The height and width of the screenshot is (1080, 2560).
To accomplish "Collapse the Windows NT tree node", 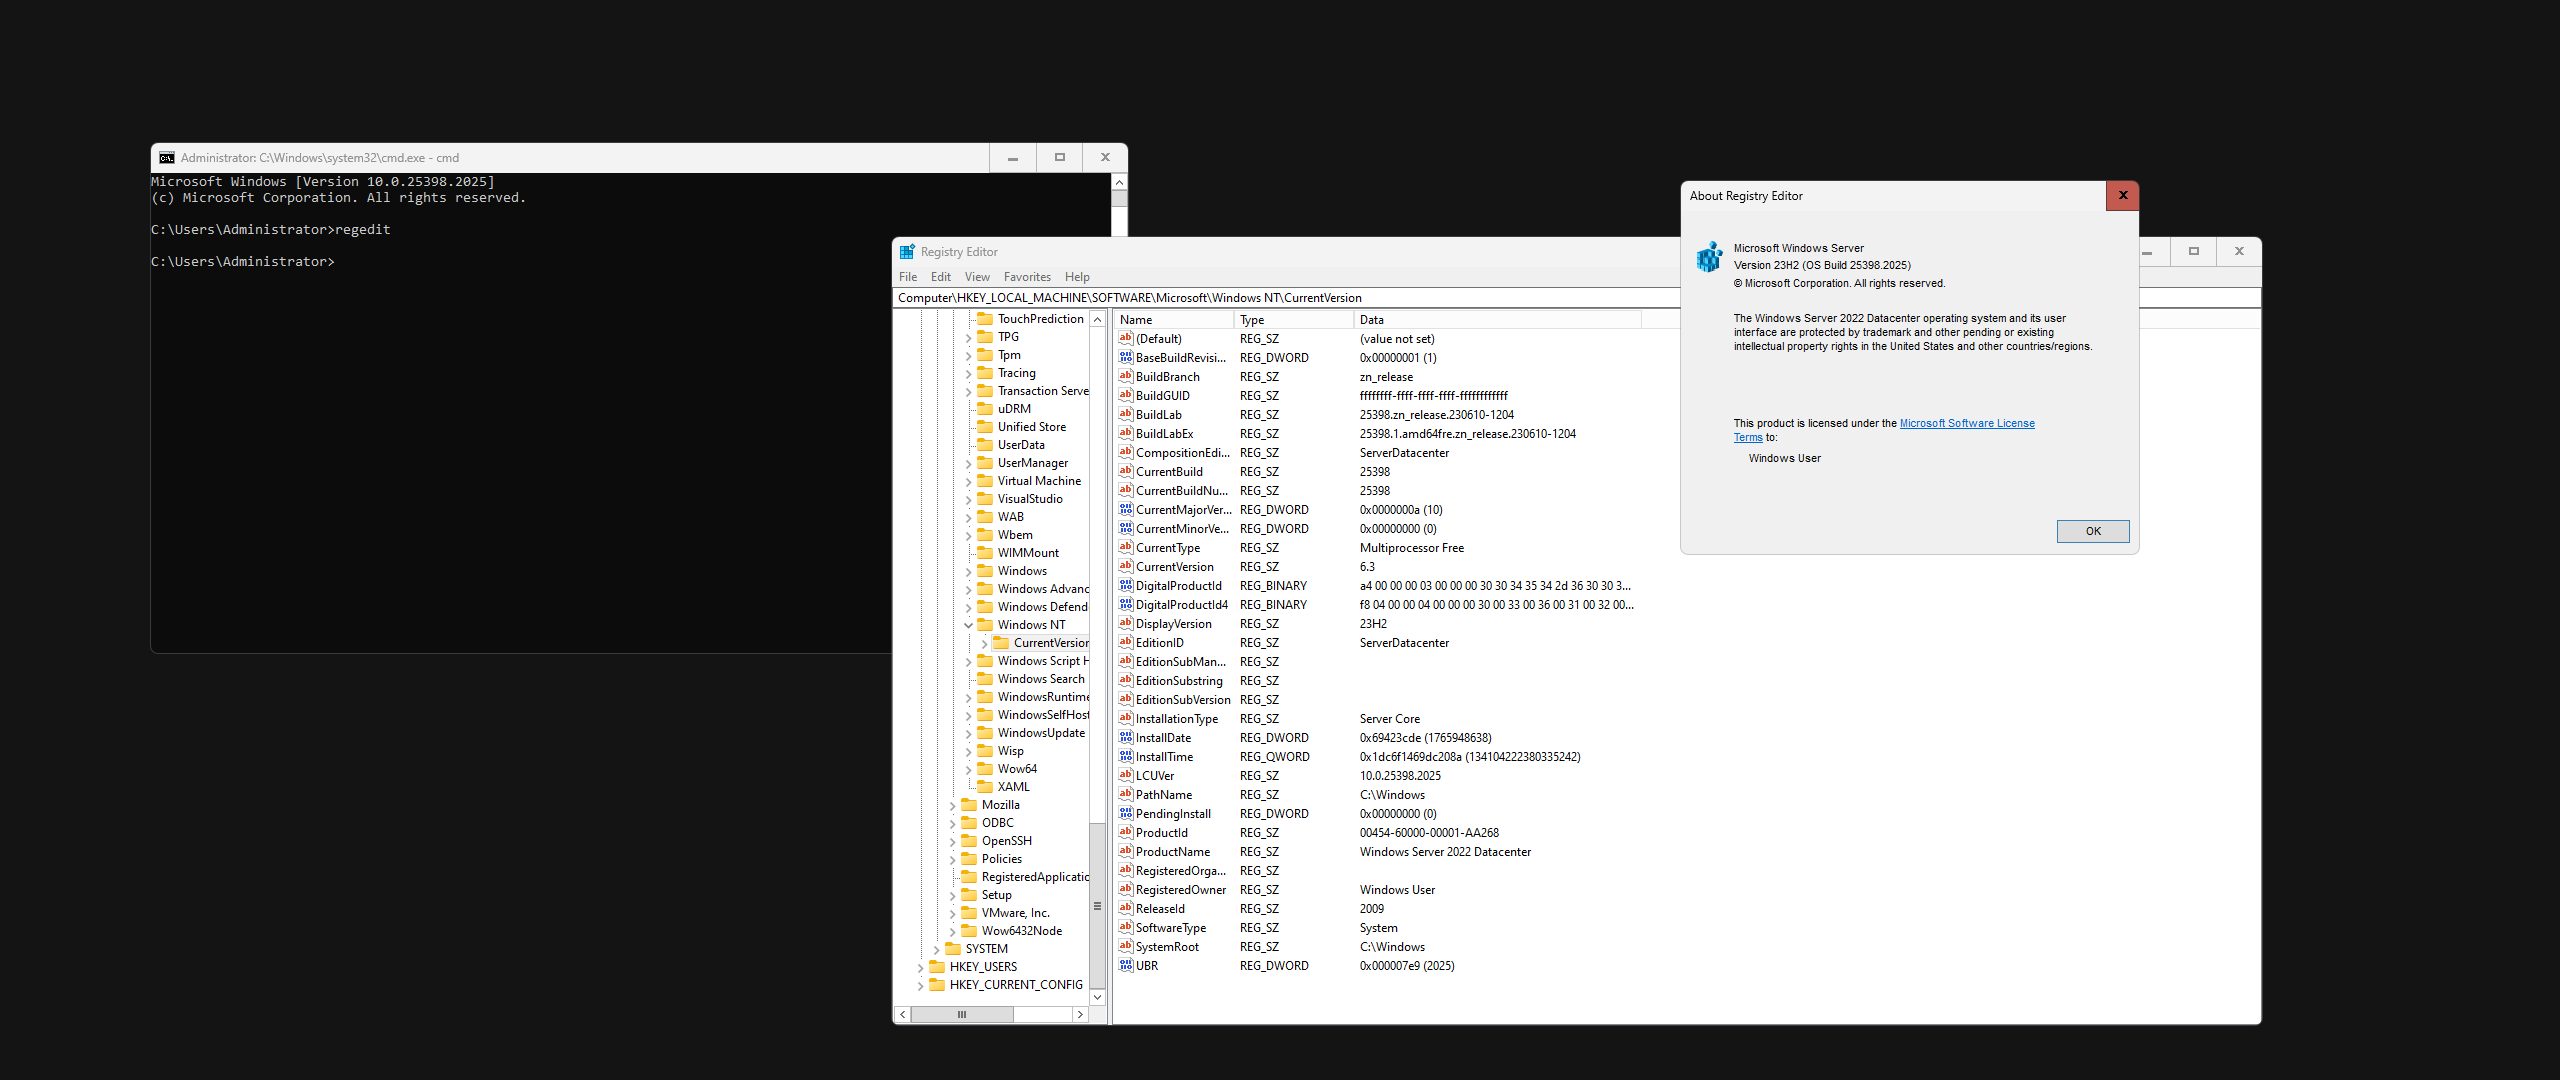I will (968, 625).
